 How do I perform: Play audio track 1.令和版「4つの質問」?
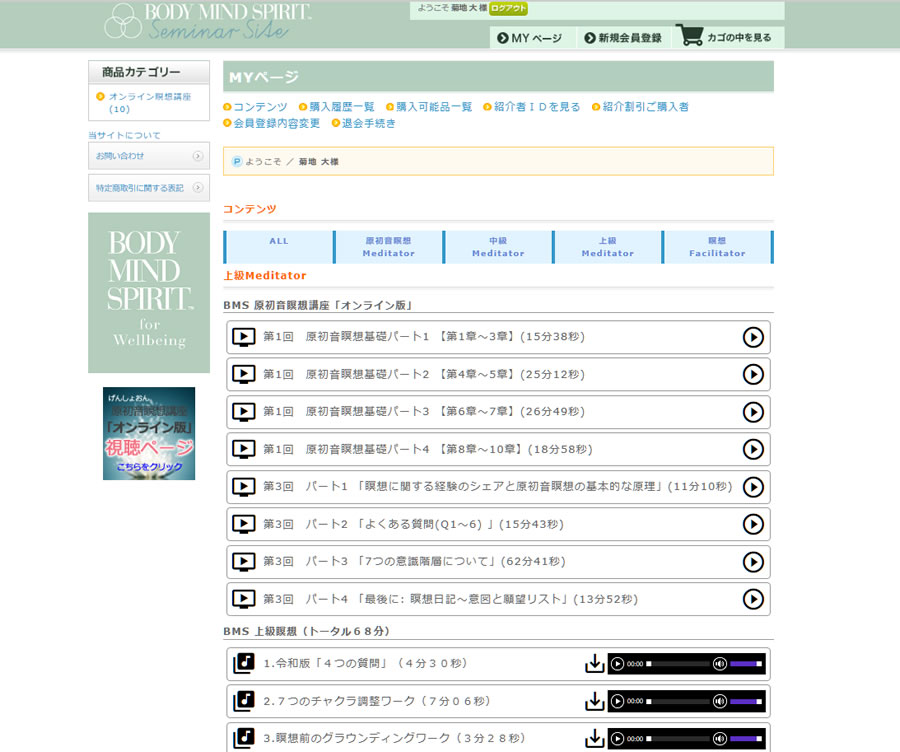coord(618,664)
